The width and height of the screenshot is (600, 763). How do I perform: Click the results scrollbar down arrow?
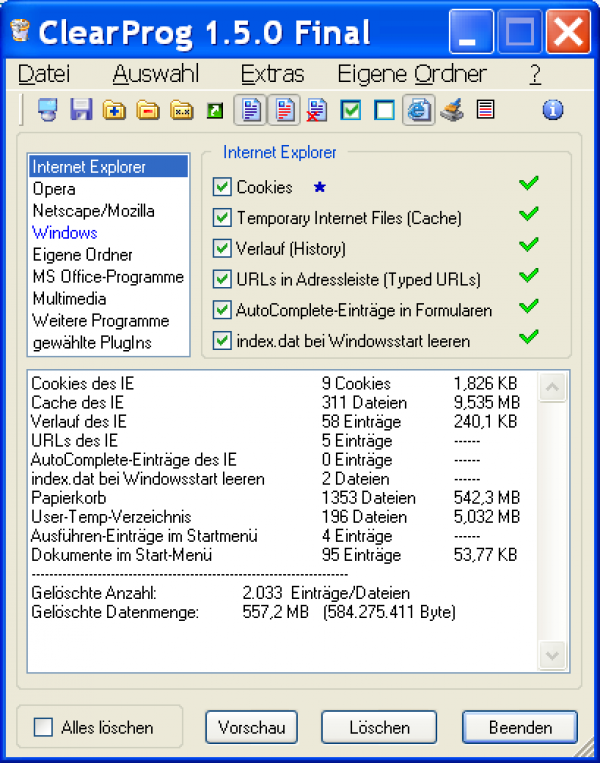552,655
